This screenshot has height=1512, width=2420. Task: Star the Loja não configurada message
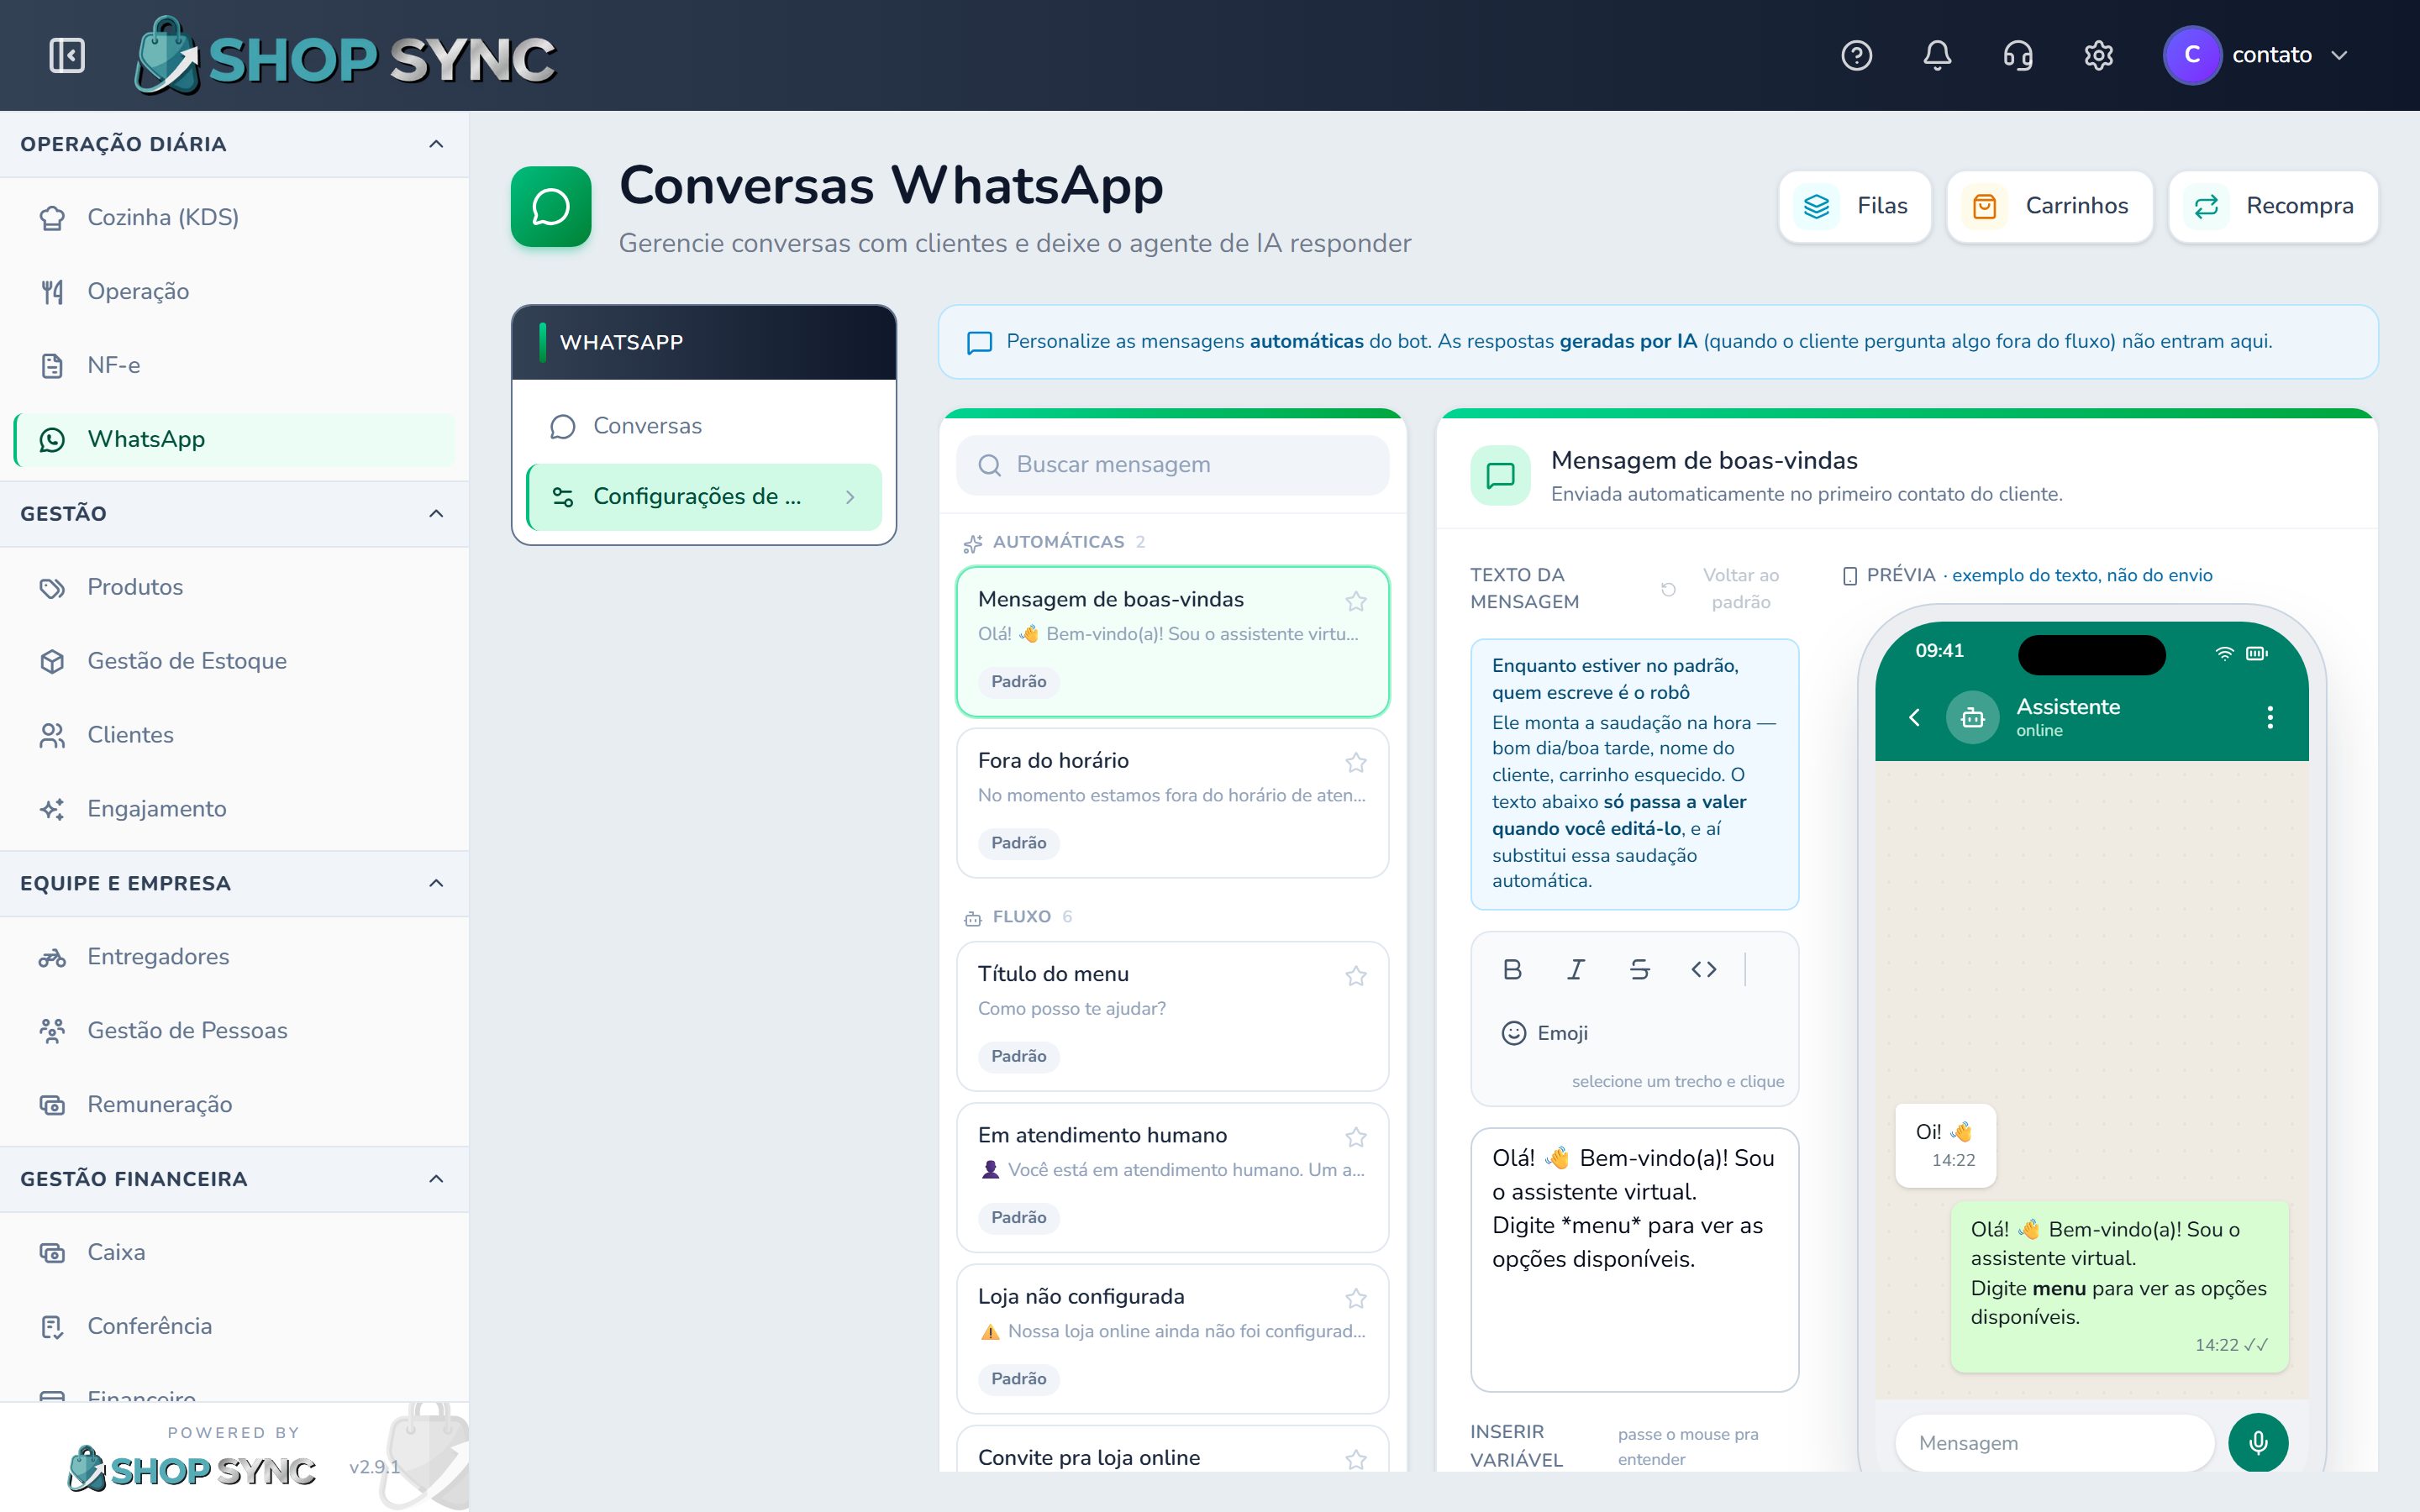click(x=1356, y=1299)
